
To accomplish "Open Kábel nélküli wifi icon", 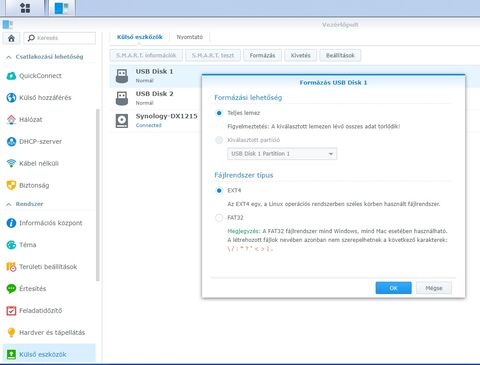I will [11, 163].
